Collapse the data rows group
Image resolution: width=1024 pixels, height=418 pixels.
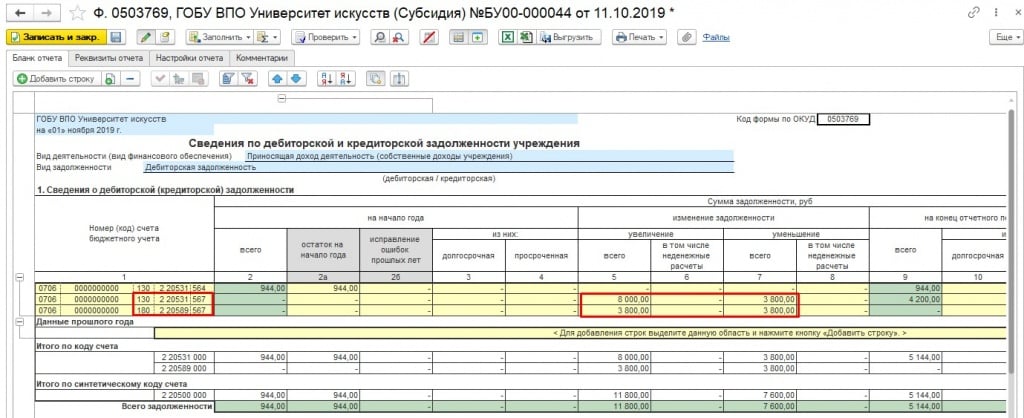18,277
